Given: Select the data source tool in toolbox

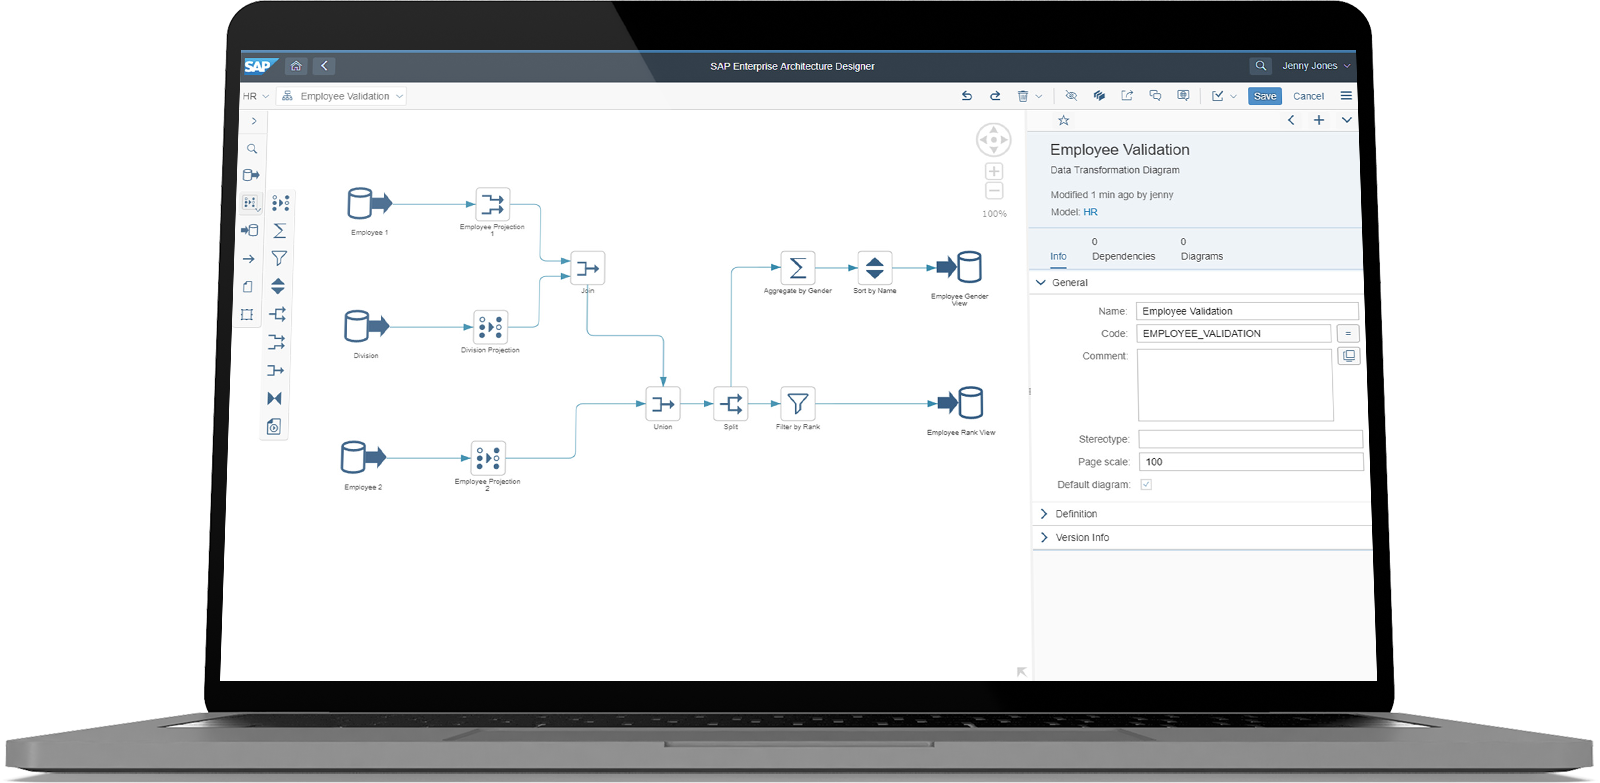Looking at the screenshot, I should point(251,175).
